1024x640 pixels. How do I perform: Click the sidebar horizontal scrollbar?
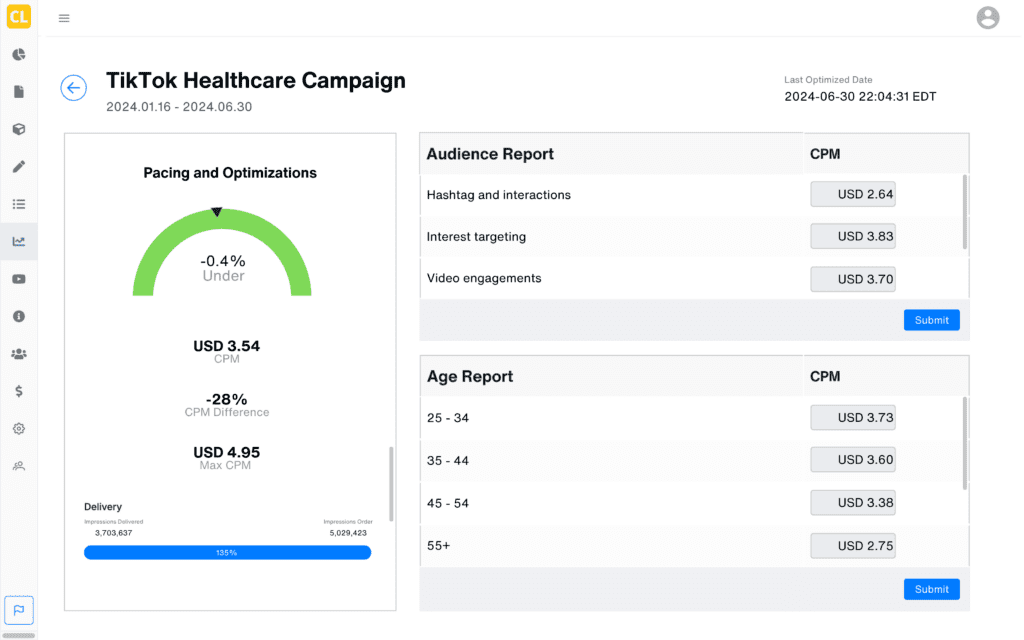coord(18,635)
